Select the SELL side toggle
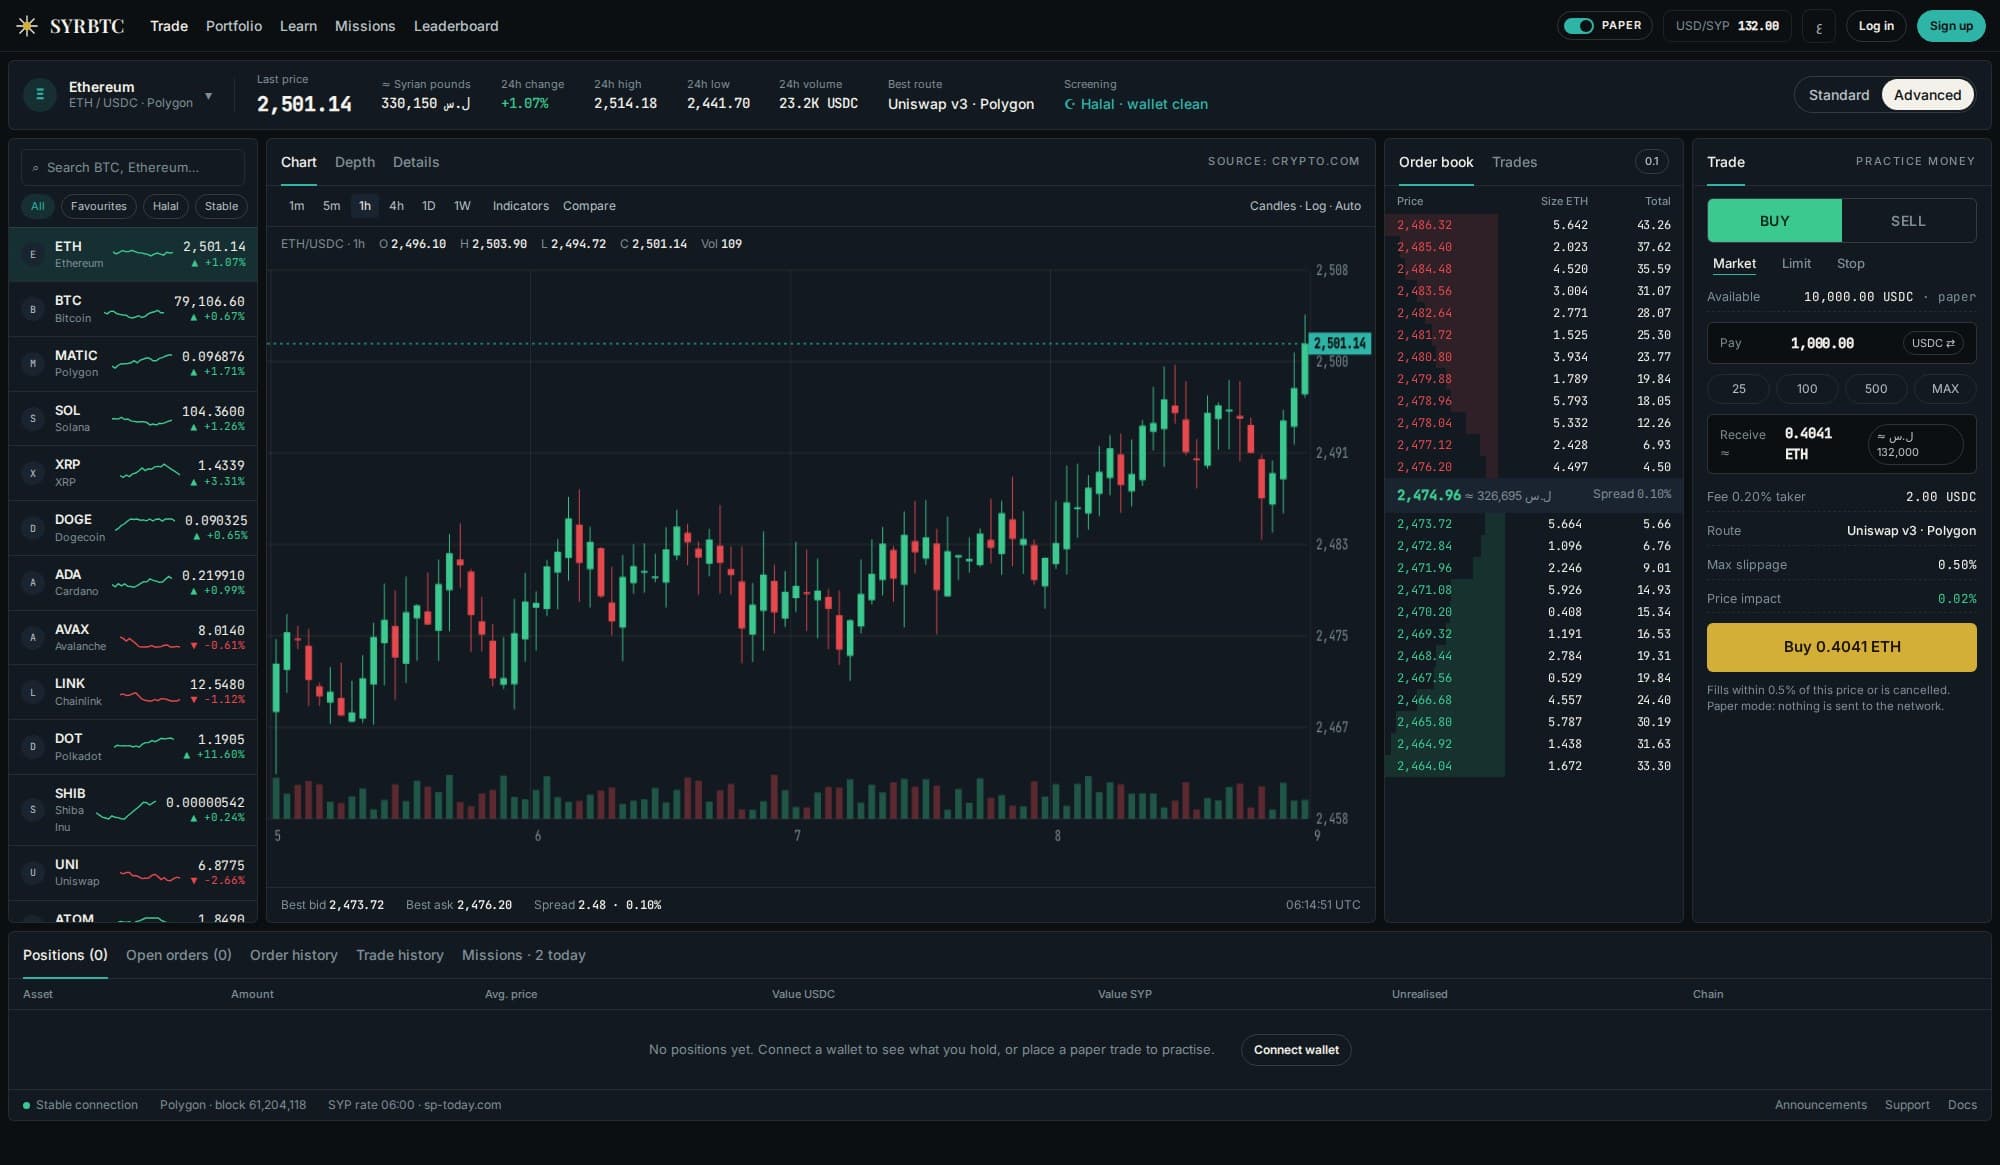This screenshot has width=2000, height=1165. click(1908, 221)
